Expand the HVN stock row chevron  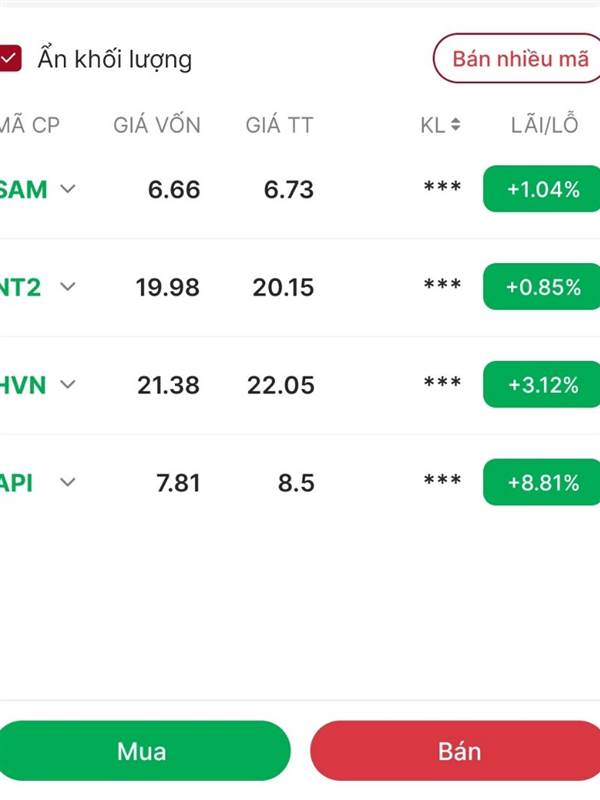pos(68,384)
